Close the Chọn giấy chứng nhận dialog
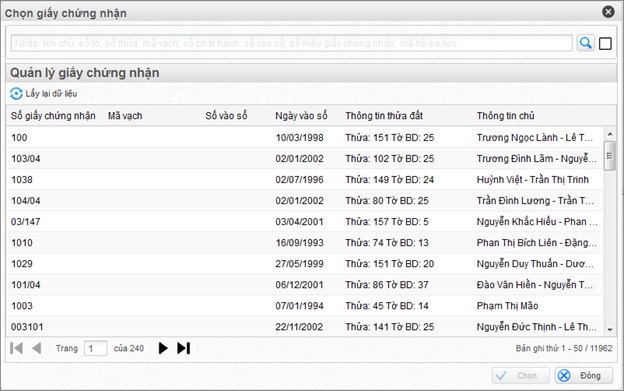Screen dimensions: 624x391 (608, 12)
